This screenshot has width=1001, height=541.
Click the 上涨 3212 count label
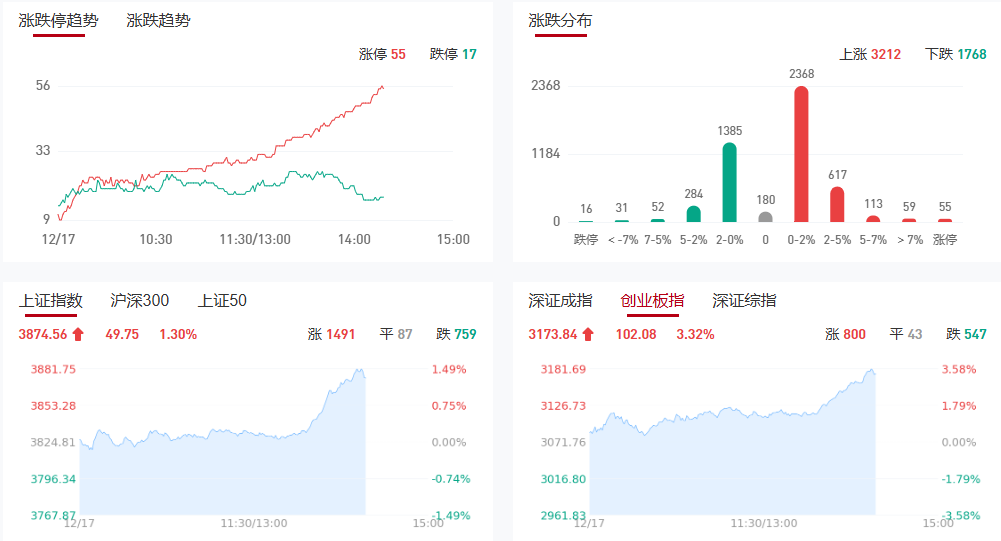[870, 54]
